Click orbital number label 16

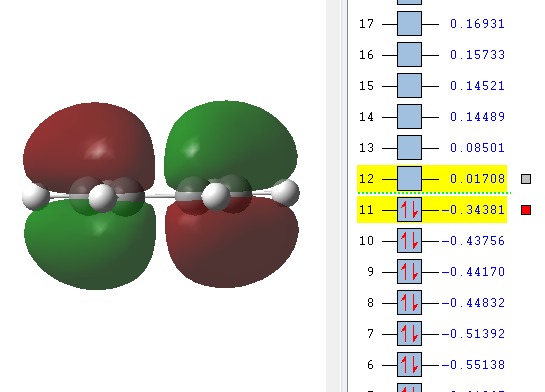point(366,55)
